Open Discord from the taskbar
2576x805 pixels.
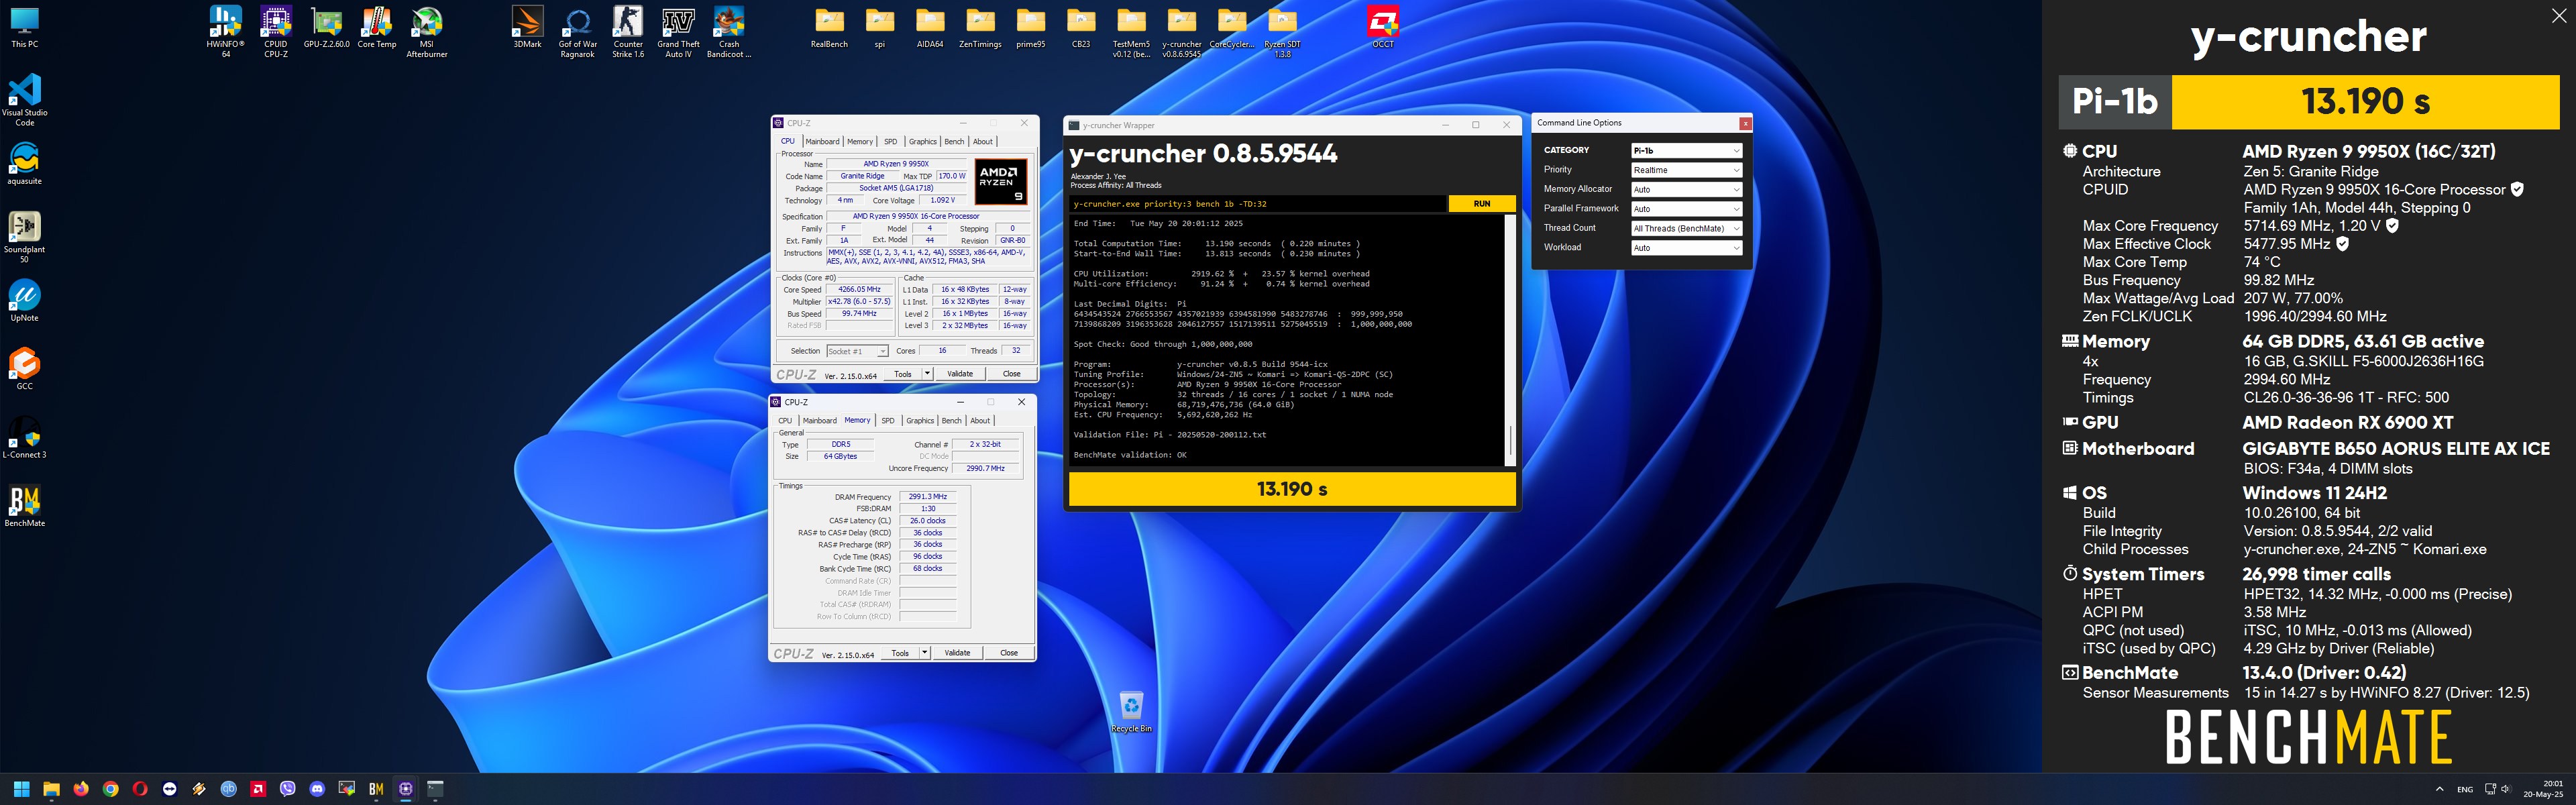tap(317, 789)
